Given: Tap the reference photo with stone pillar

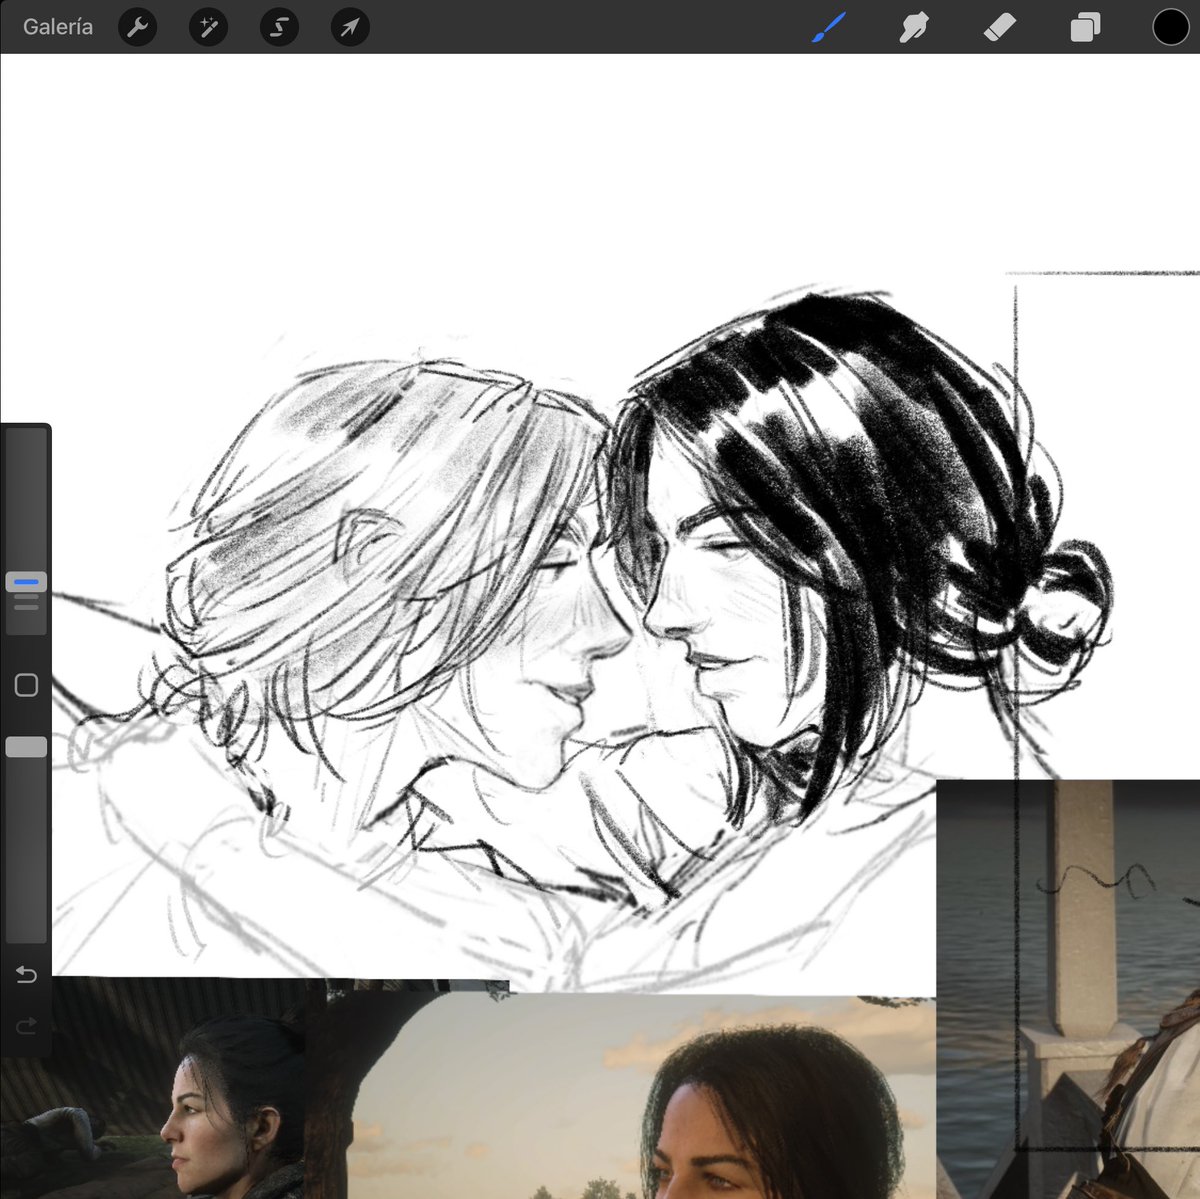Looking at the screenshot, I should (x=1068, y=989).
